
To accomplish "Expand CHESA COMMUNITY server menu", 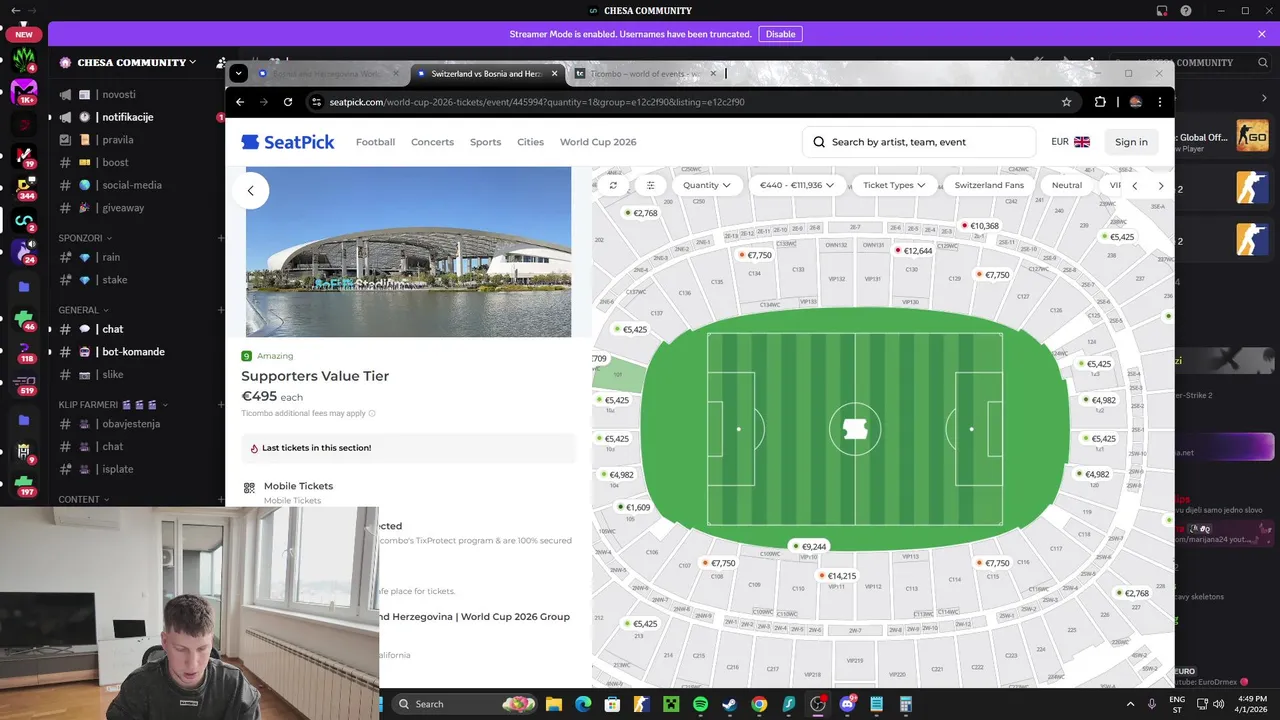I will (x=128, y=62).
